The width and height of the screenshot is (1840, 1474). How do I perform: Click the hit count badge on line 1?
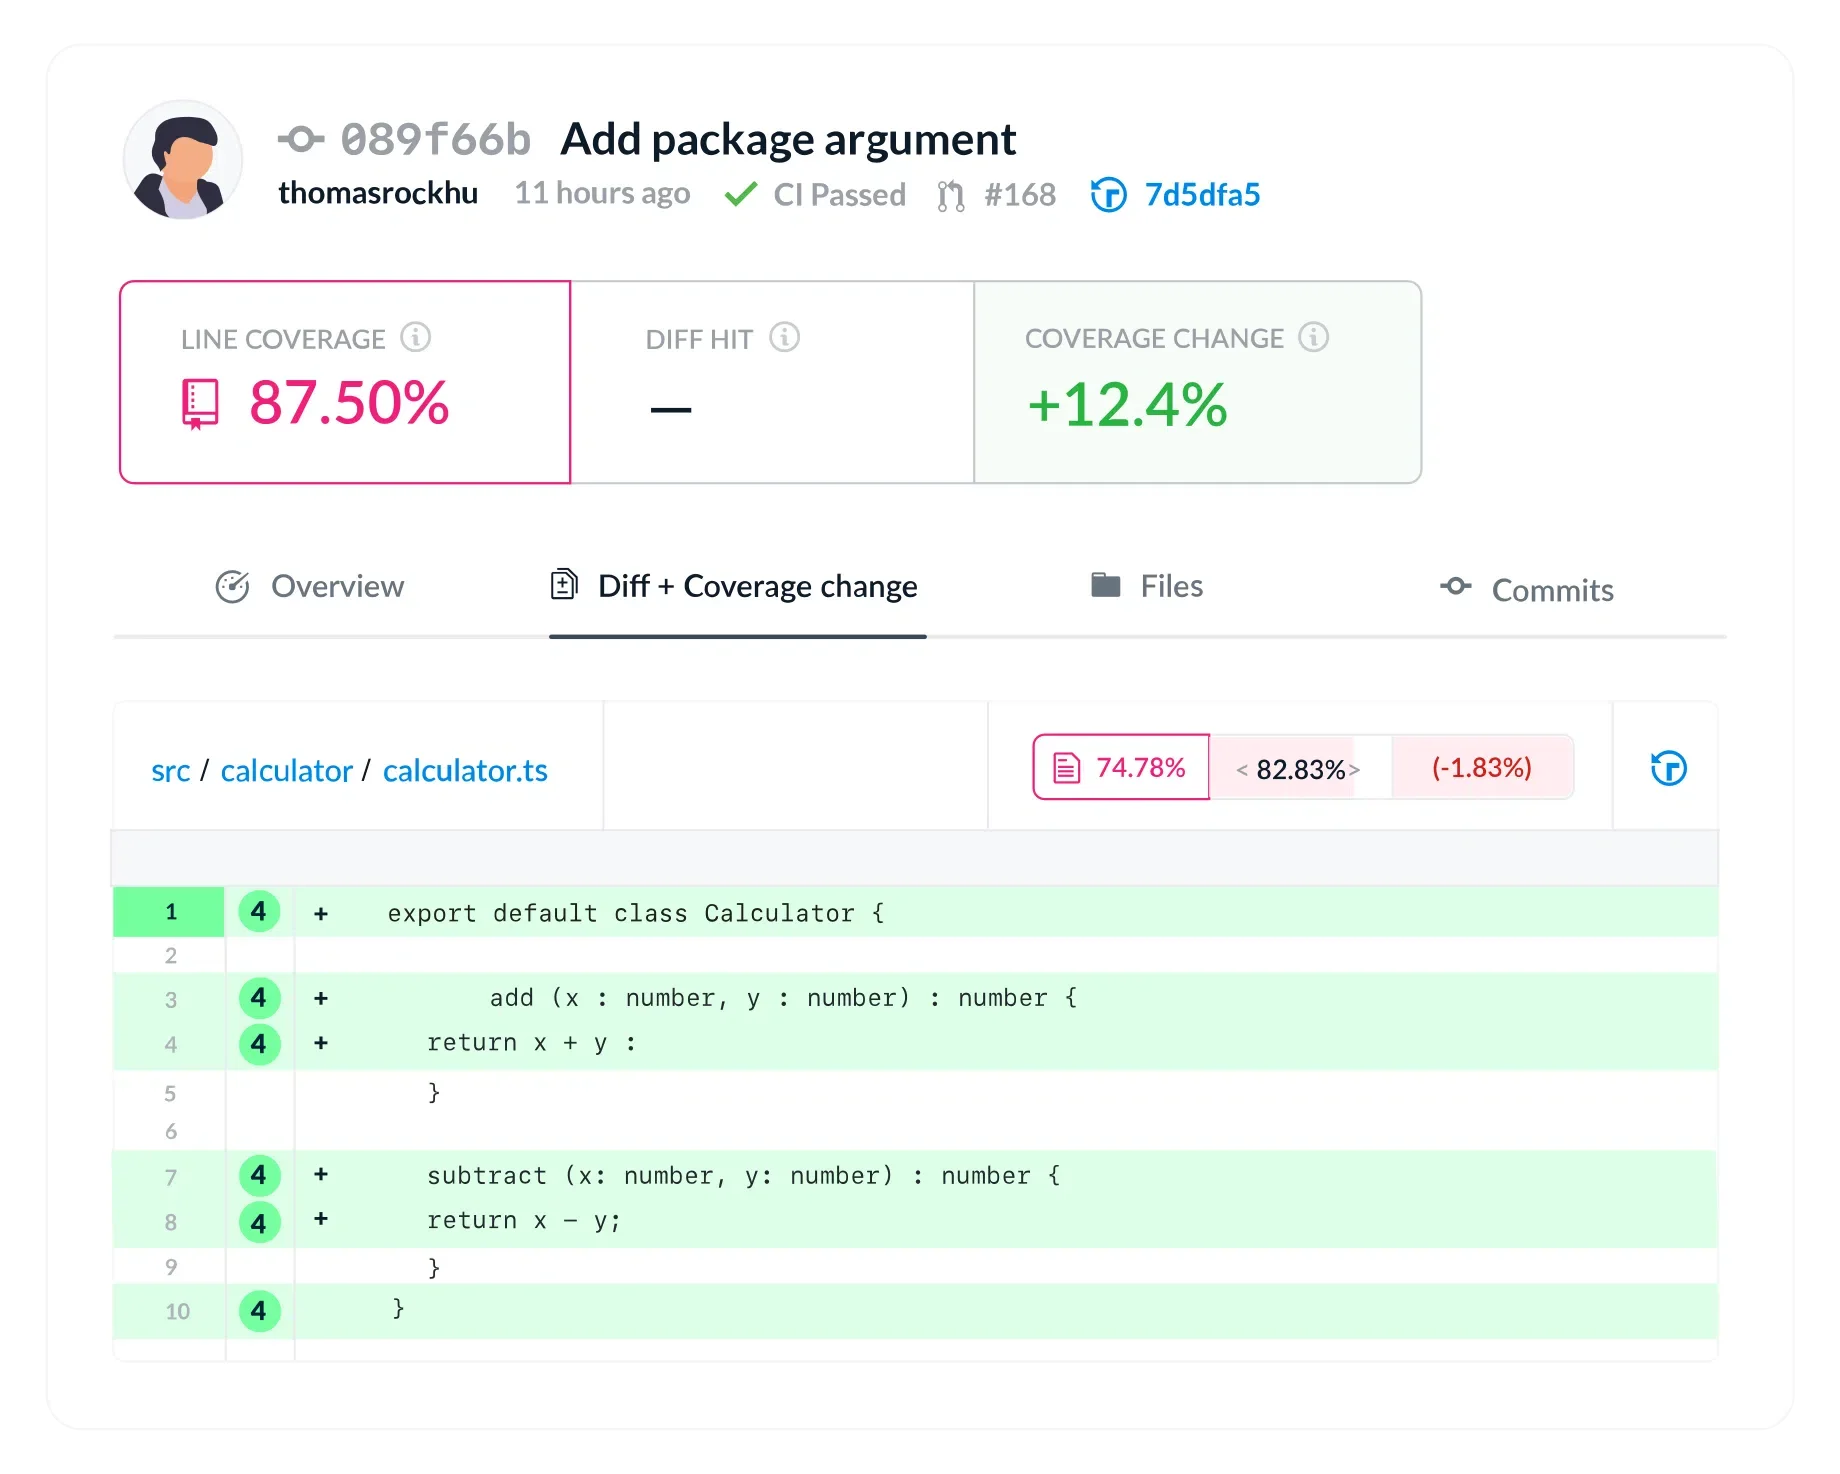click(259, 911)
